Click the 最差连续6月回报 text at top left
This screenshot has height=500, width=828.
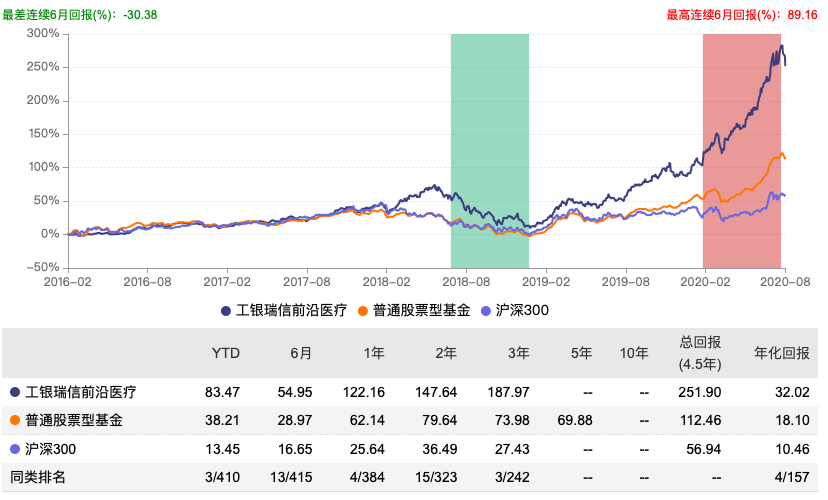(x=79, y=14)
